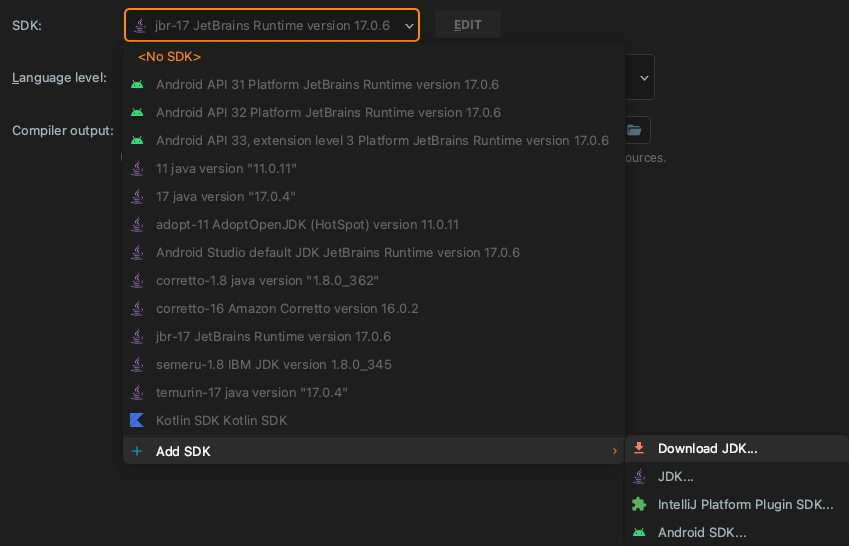Click Java icon beside Android Studio default JDK
Image resolution: width=849 pixels, height=546 pixels.
138,253
